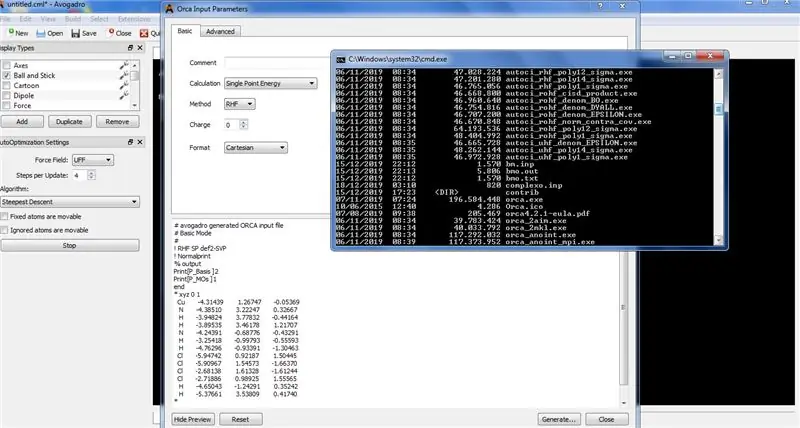Expand the Method RHF dropdown
This screenshot has height=428, width=800.
point(239,104)
